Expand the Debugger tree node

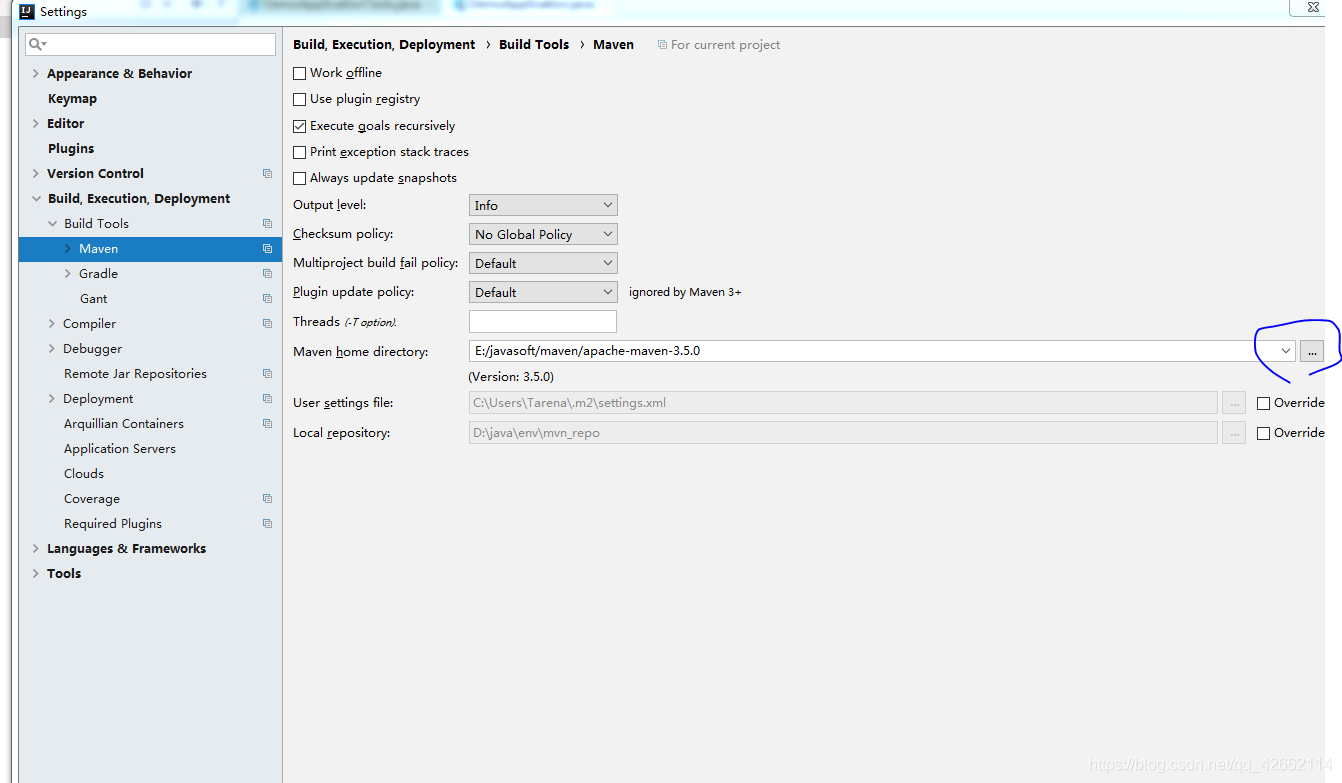[52, 348]
